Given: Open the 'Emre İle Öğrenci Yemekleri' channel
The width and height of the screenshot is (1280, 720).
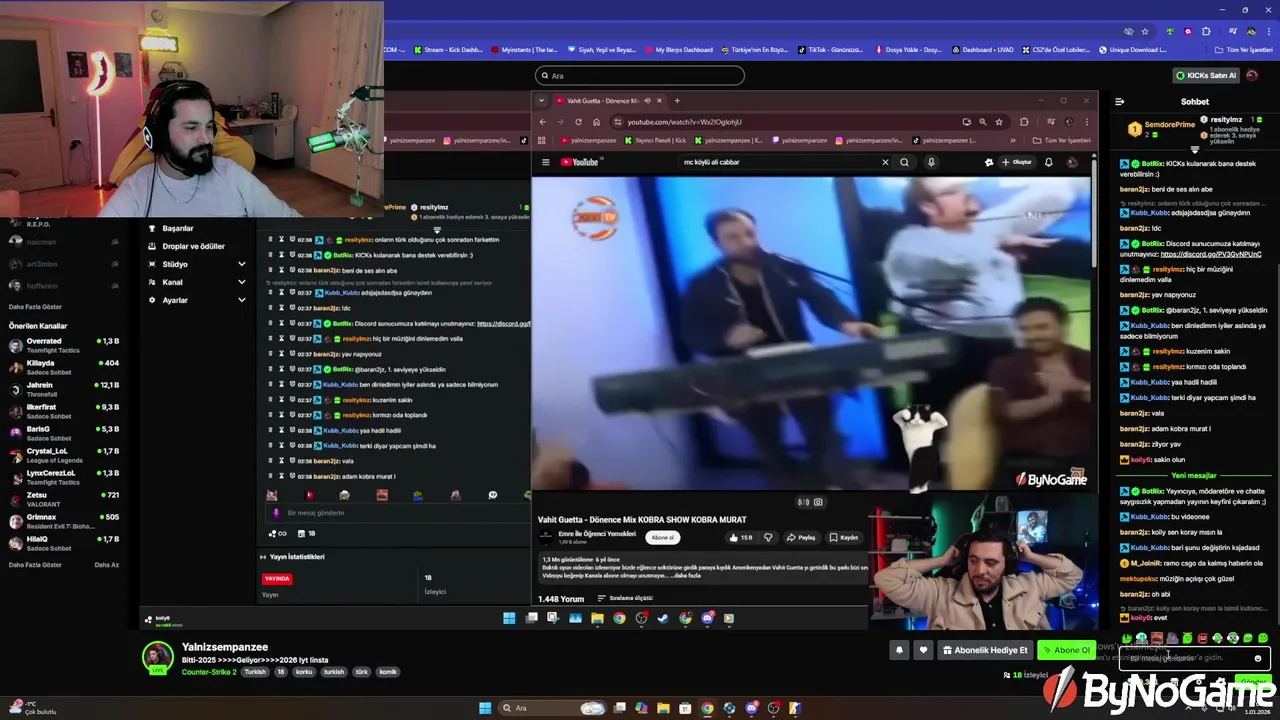Looking at the screenshot, I should point(597,533).
